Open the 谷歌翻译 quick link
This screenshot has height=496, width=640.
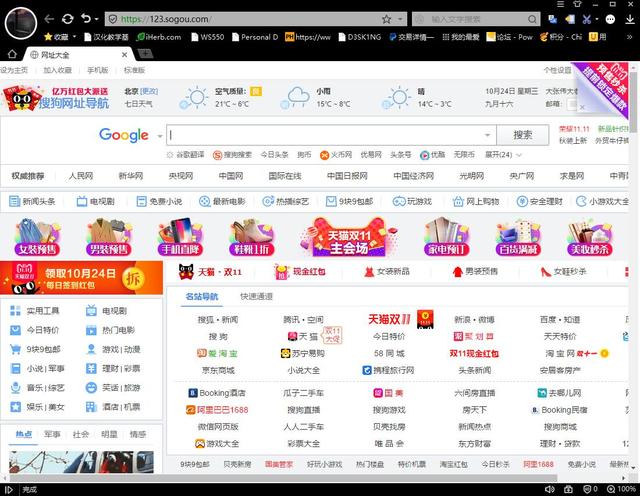(186, 155)
